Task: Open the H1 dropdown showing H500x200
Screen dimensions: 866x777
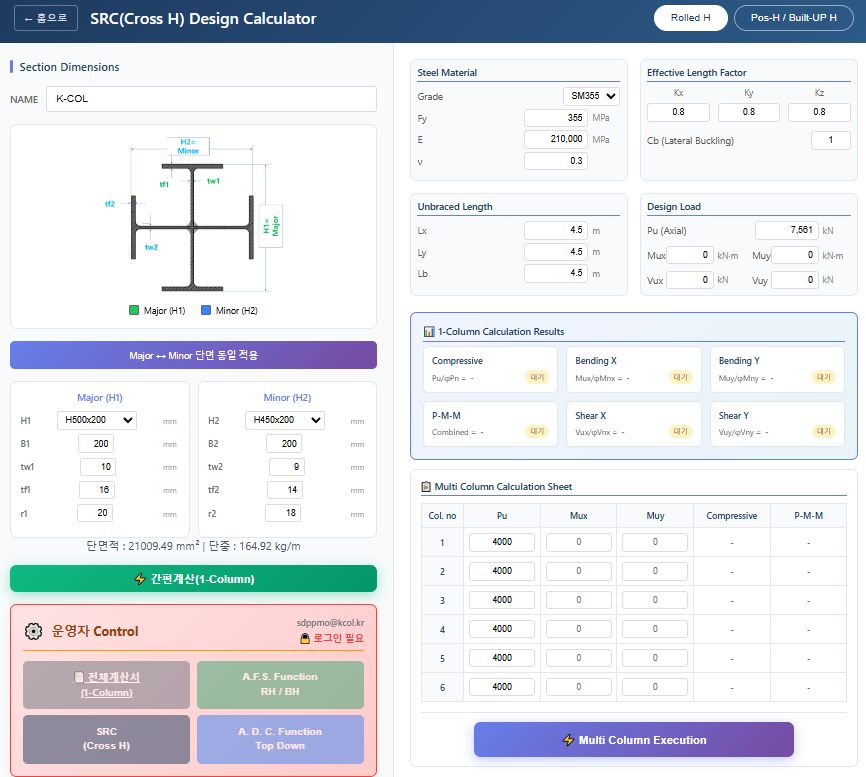Action: click(x=96, y=420)
